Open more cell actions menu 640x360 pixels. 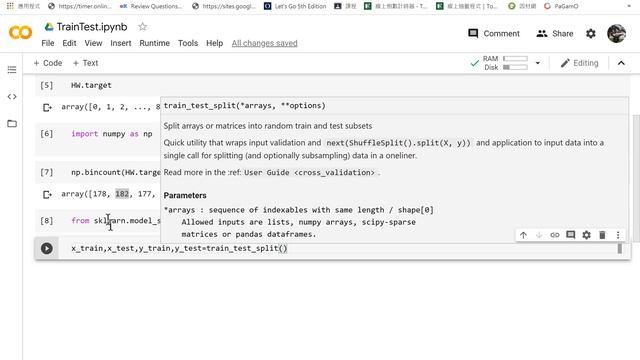coord(618,235)
